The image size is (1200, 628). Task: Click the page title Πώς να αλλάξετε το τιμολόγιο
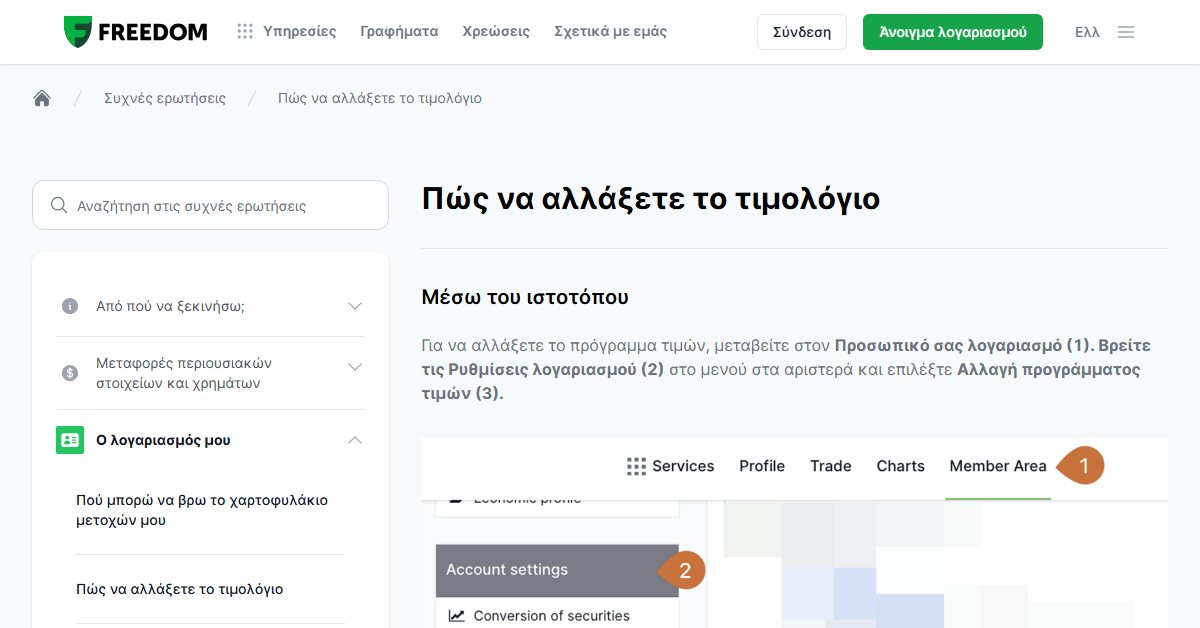(x=651, y=198)
